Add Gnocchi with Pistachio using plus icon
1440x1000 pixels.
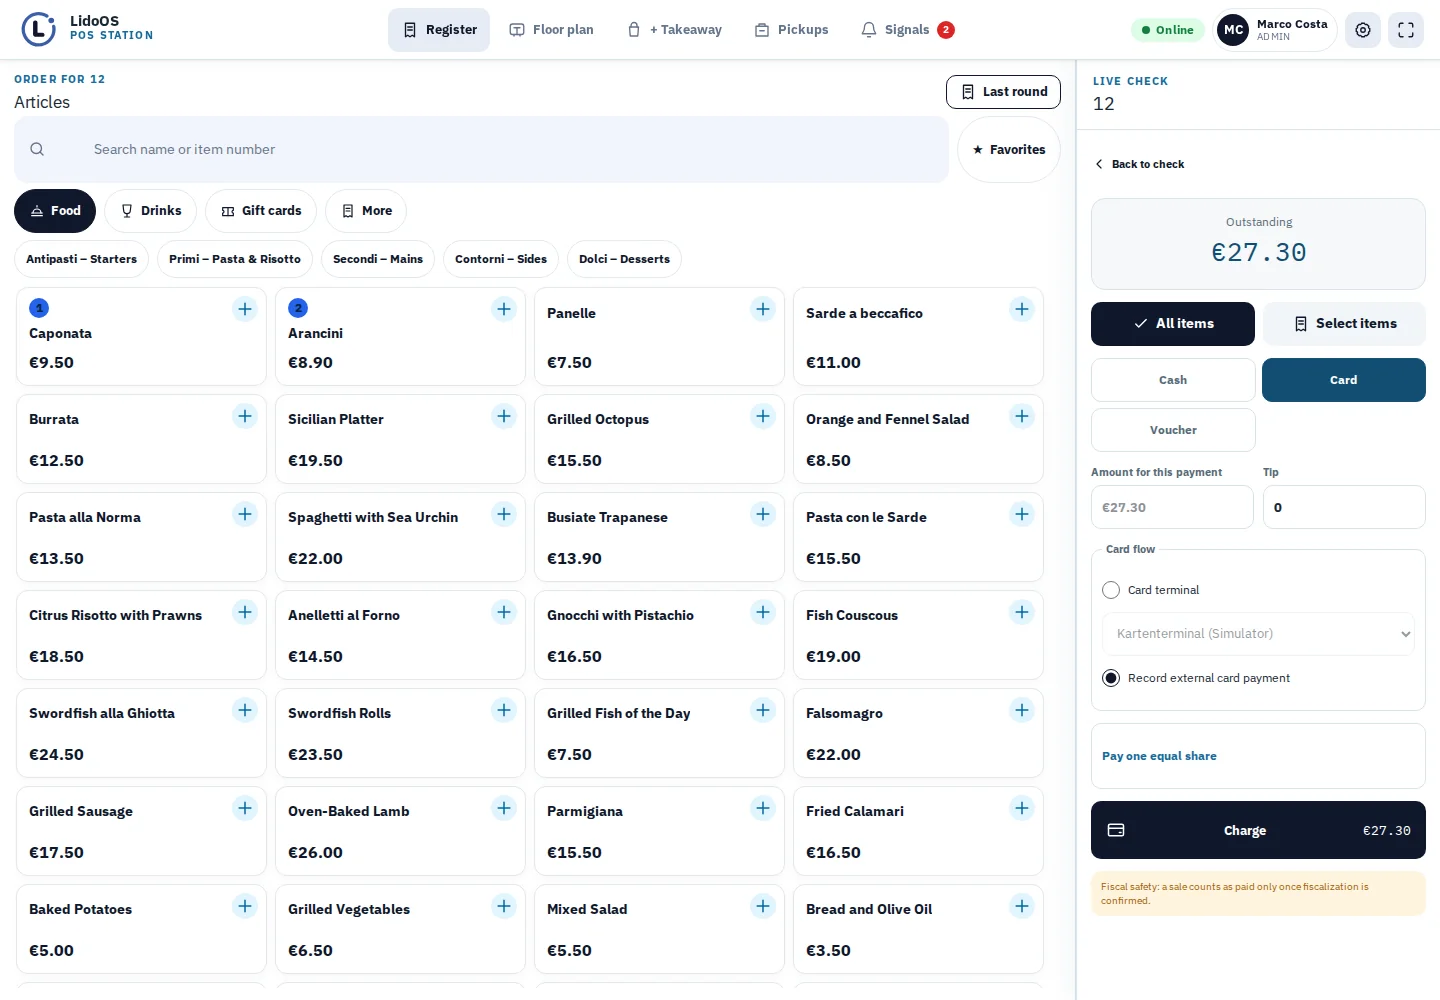763,611
